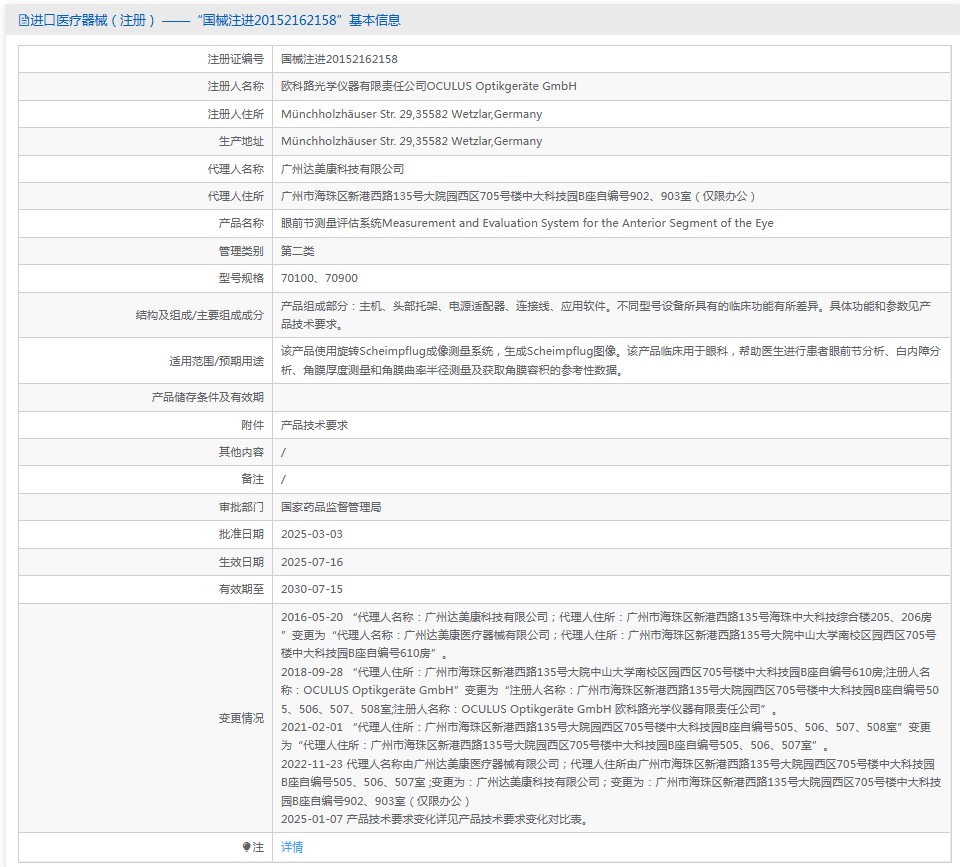Click the 产品技术要求 attachment entry
The height and width of the screenshot is (867, 960).
point(314,425)
